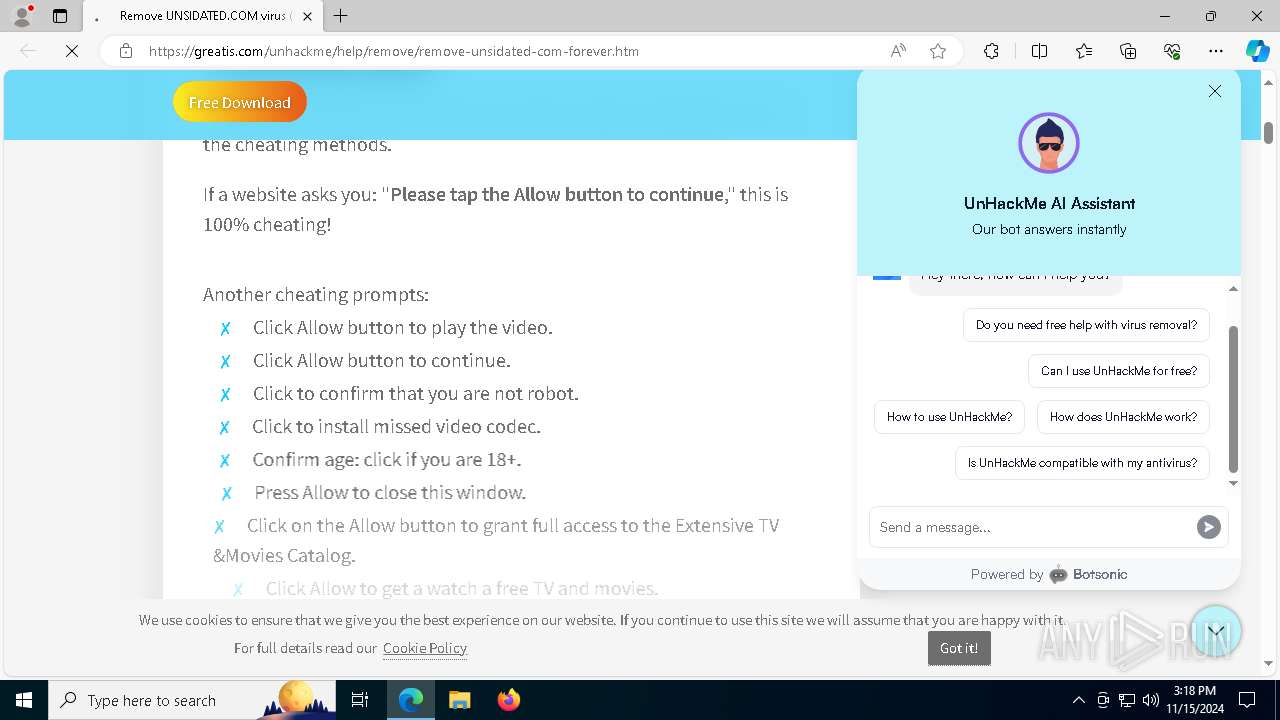
Task: Open network status tray icon
Action: (x=1127, y=700)
